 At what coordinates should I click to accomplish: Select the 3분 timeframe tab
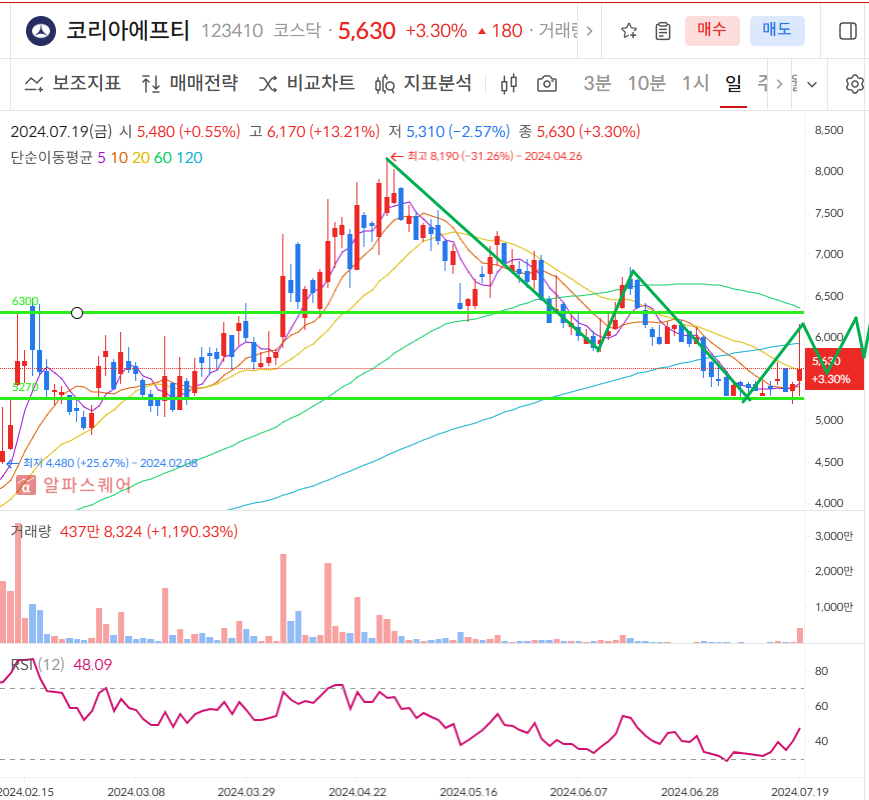597,86
